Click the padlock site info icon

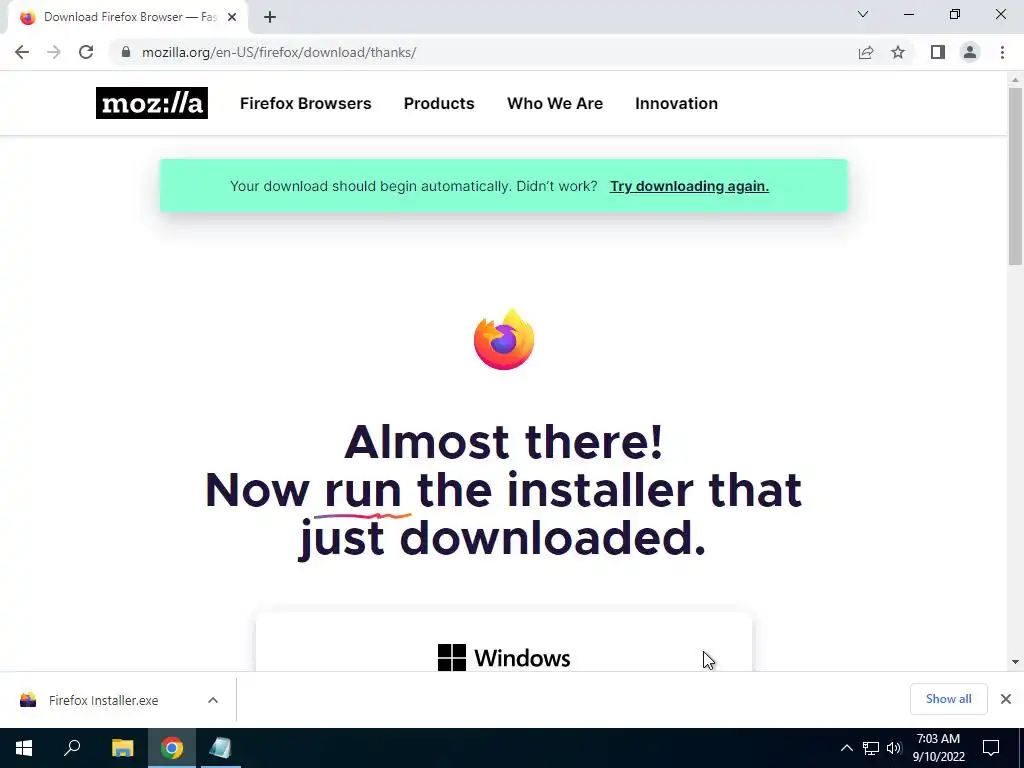click(126, 52)
